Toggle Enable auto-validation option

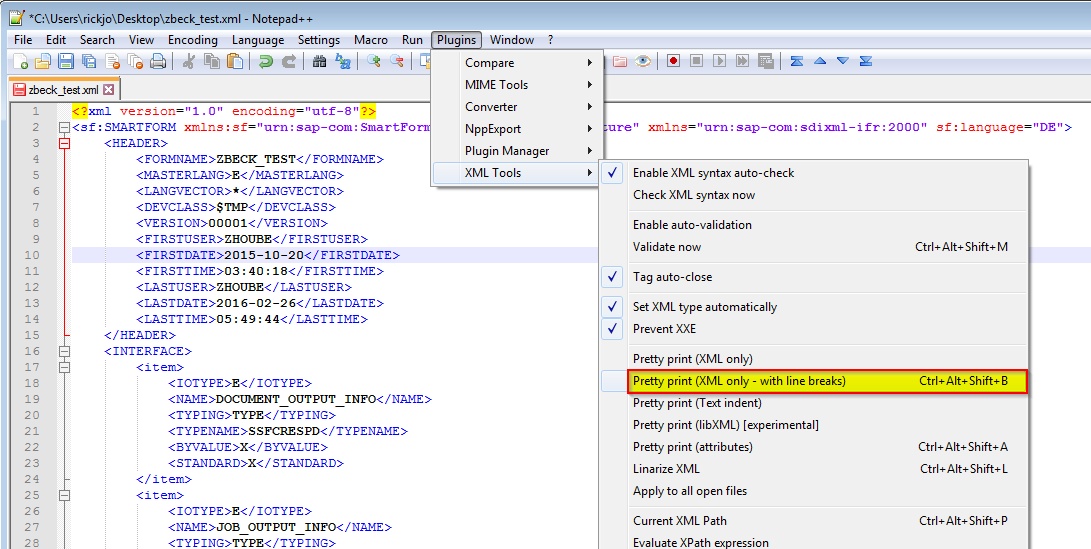(x=814, y=225)
